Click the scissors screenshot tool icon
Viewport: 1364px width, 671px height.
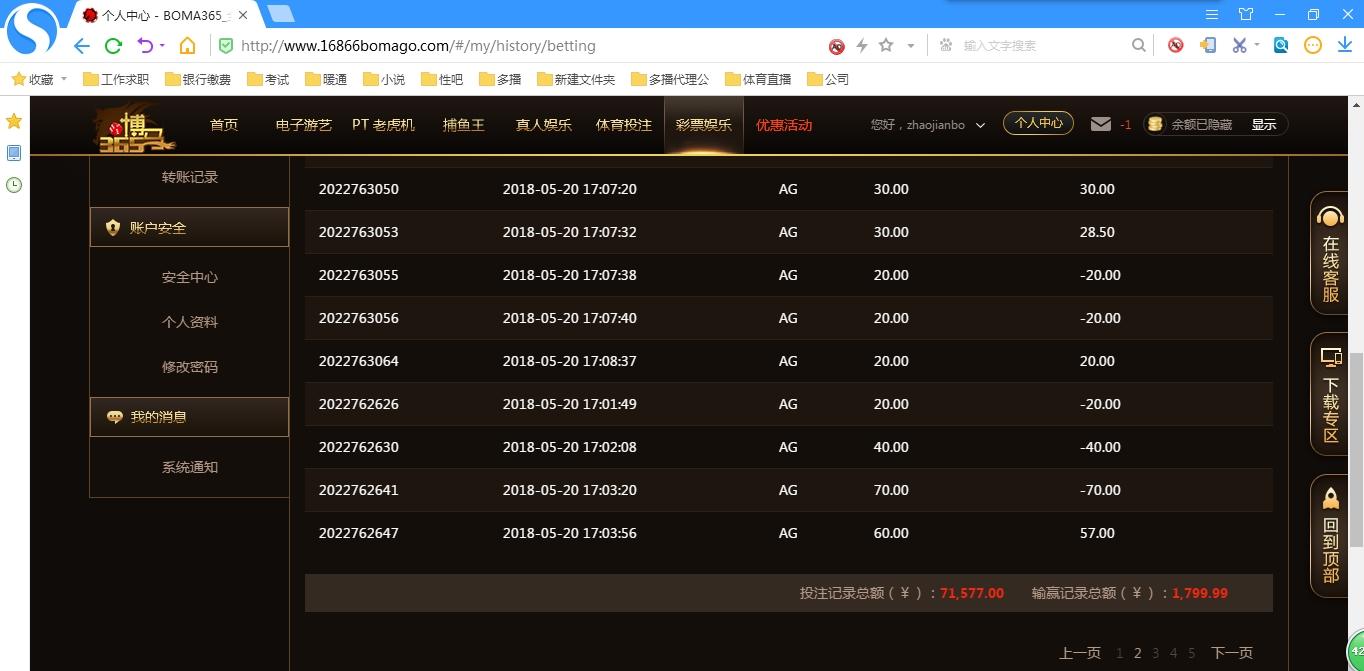(1239, 45)
